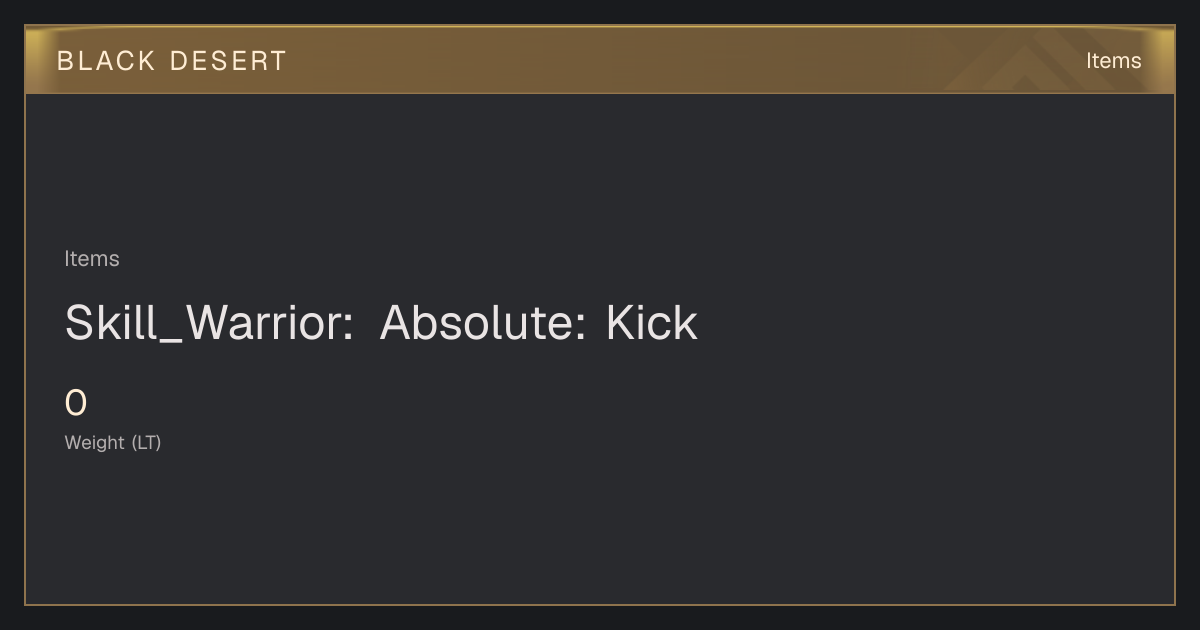Click the BLACK DESERT logo text
Viewport: 1200px width, 630px height.
171,61
